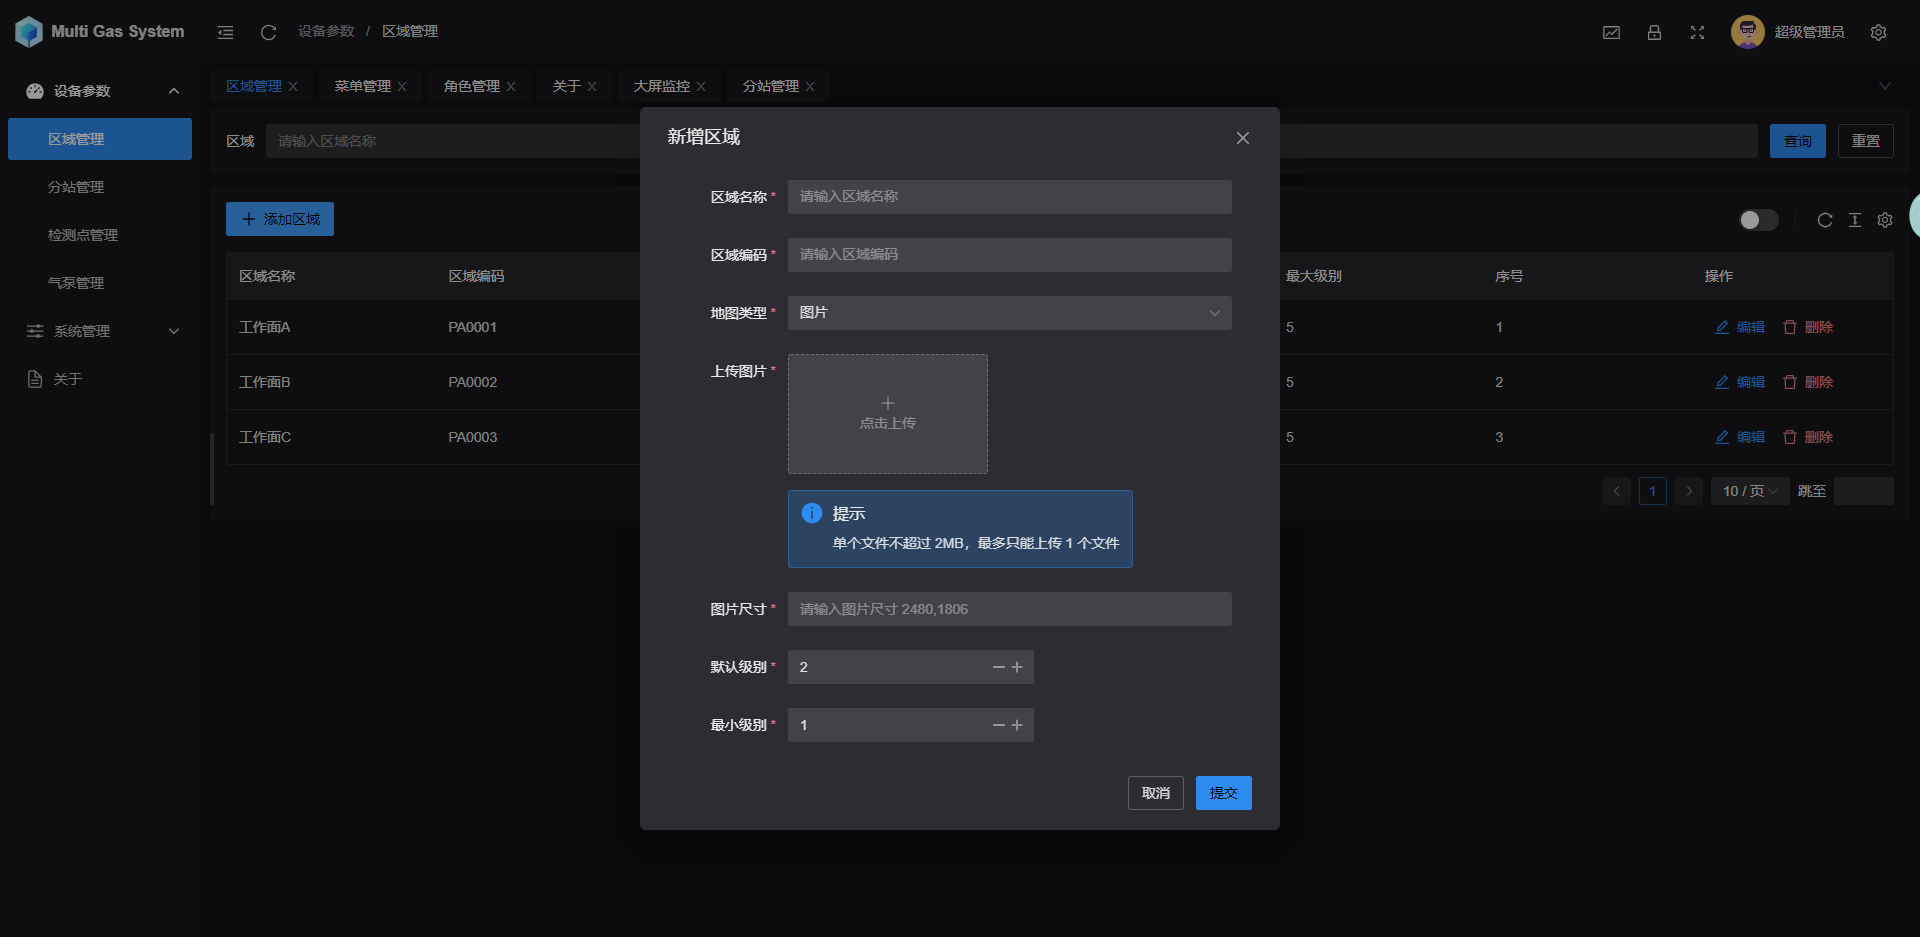Screen dimensions: 1920x937
Task: Open the 超级管理员 user avatar
Action: coord(1747,32)
